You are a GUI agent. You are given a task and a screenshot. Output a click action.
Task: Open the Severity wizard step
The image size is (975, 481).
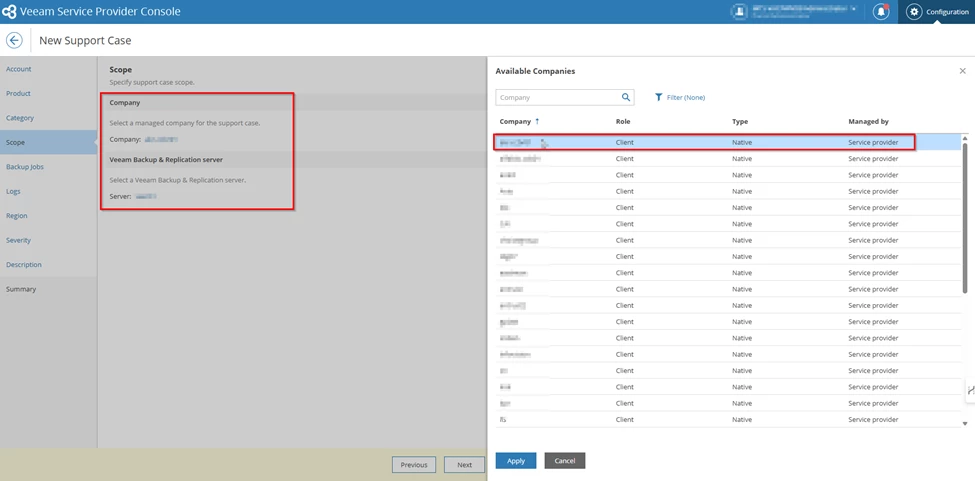point(19,240)
